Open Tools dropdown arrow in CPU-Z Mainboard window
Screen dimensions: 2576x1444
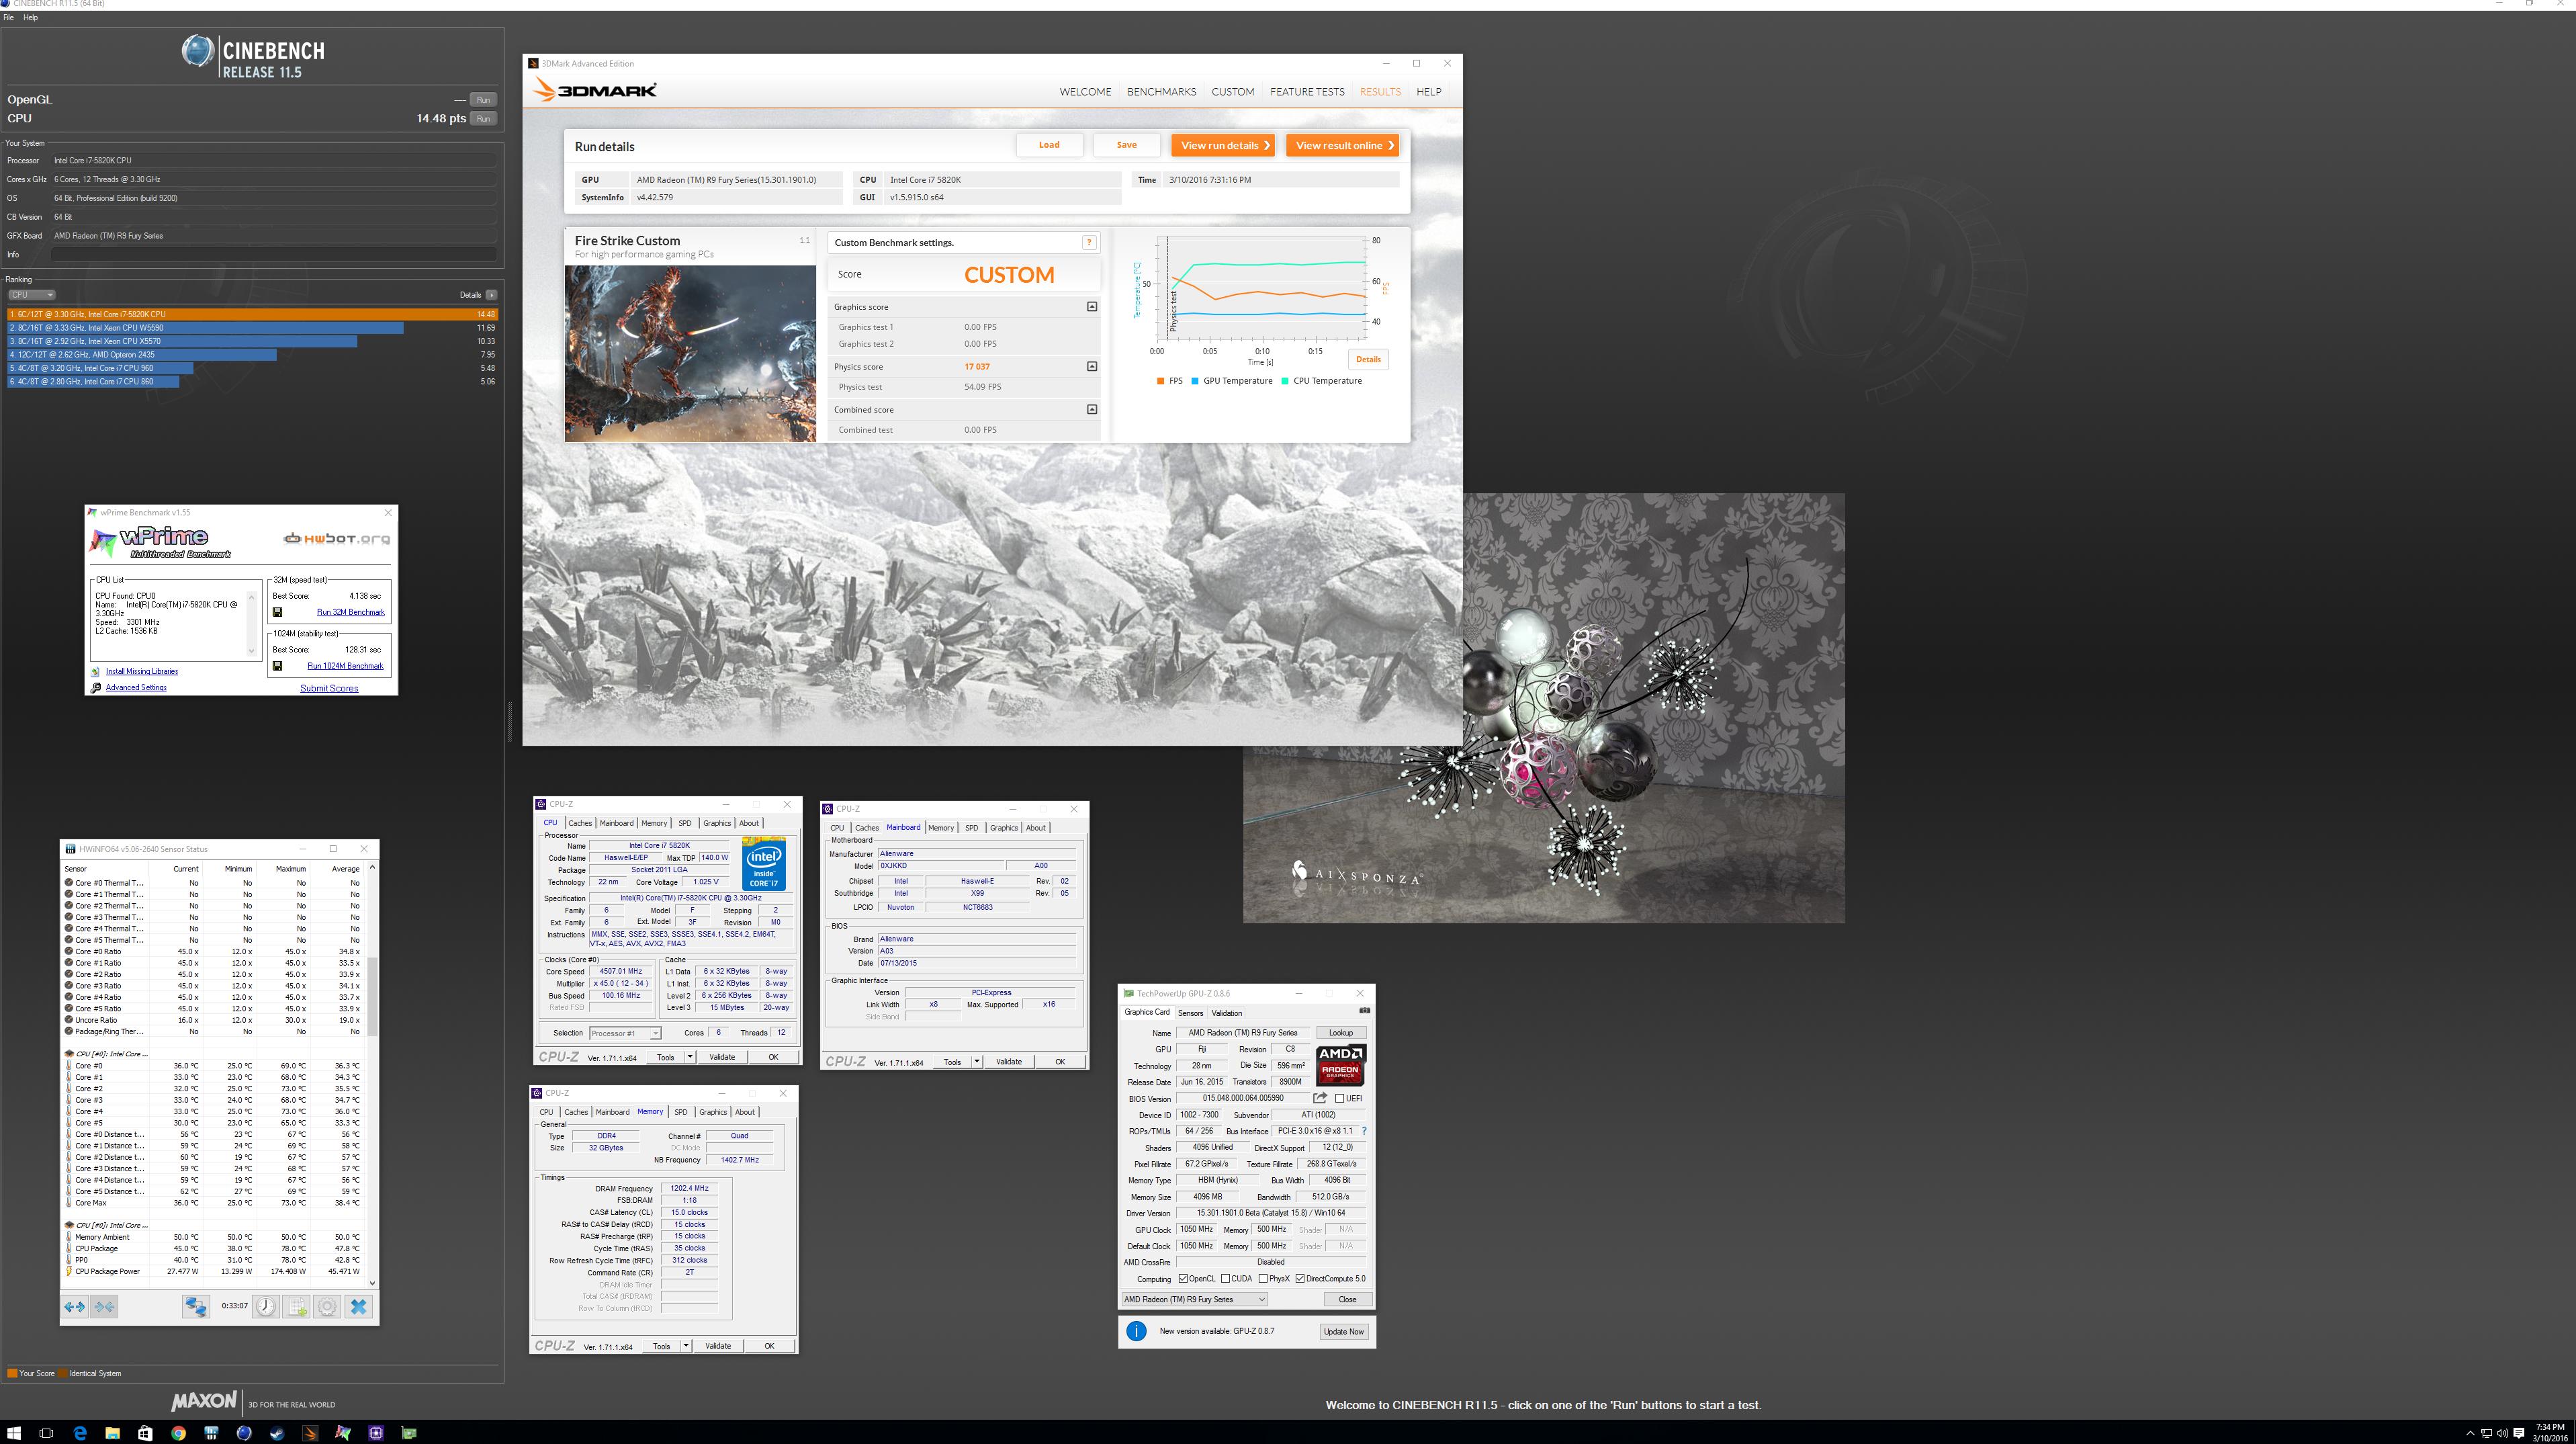click(x=977, y=1062)
